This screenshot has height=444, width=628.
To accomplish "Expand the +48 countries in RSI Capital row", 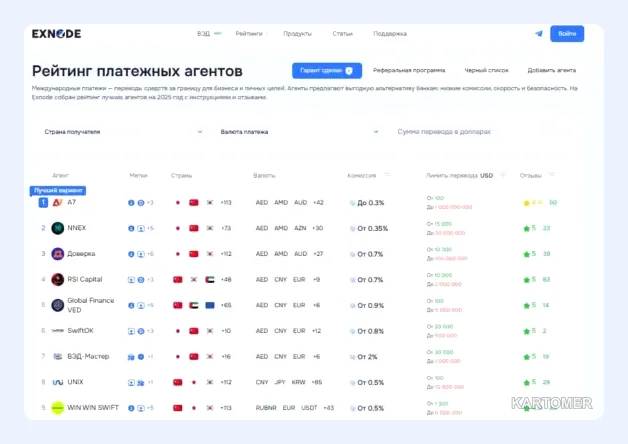I will (x=226, y=279).
